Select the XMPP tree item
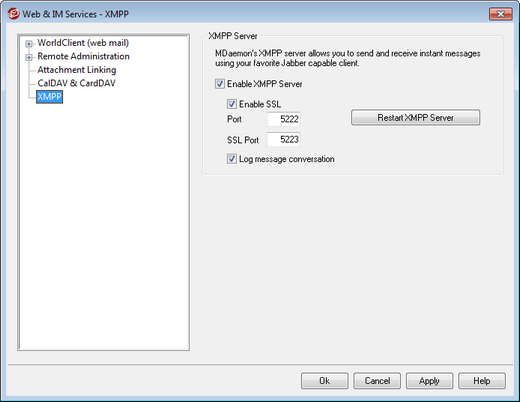Viewport: 520px width, 402px height. (49, 97)
